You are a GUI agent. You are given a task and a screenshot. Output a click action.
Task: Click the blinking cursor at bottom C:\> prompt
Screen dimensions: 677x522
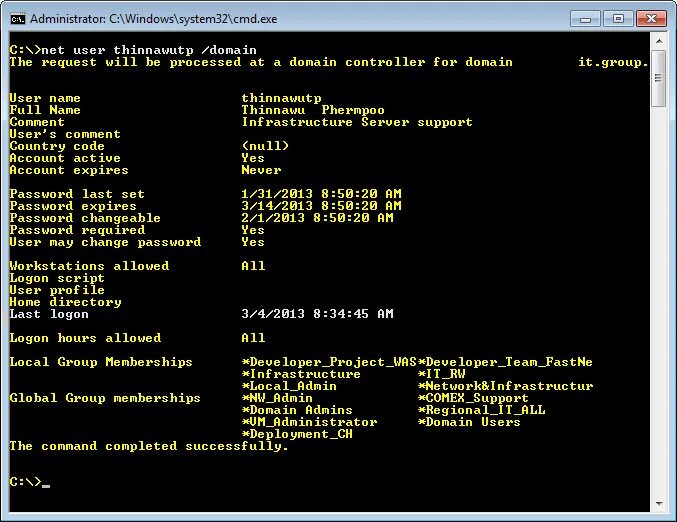coord(46,486)
